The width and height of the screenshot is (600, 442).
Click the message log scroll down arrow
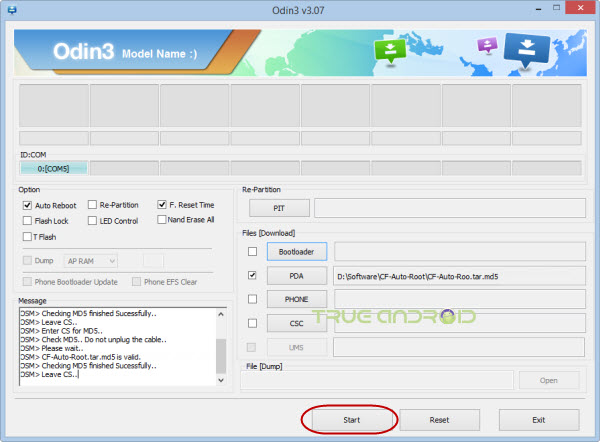tap(221, 380)
